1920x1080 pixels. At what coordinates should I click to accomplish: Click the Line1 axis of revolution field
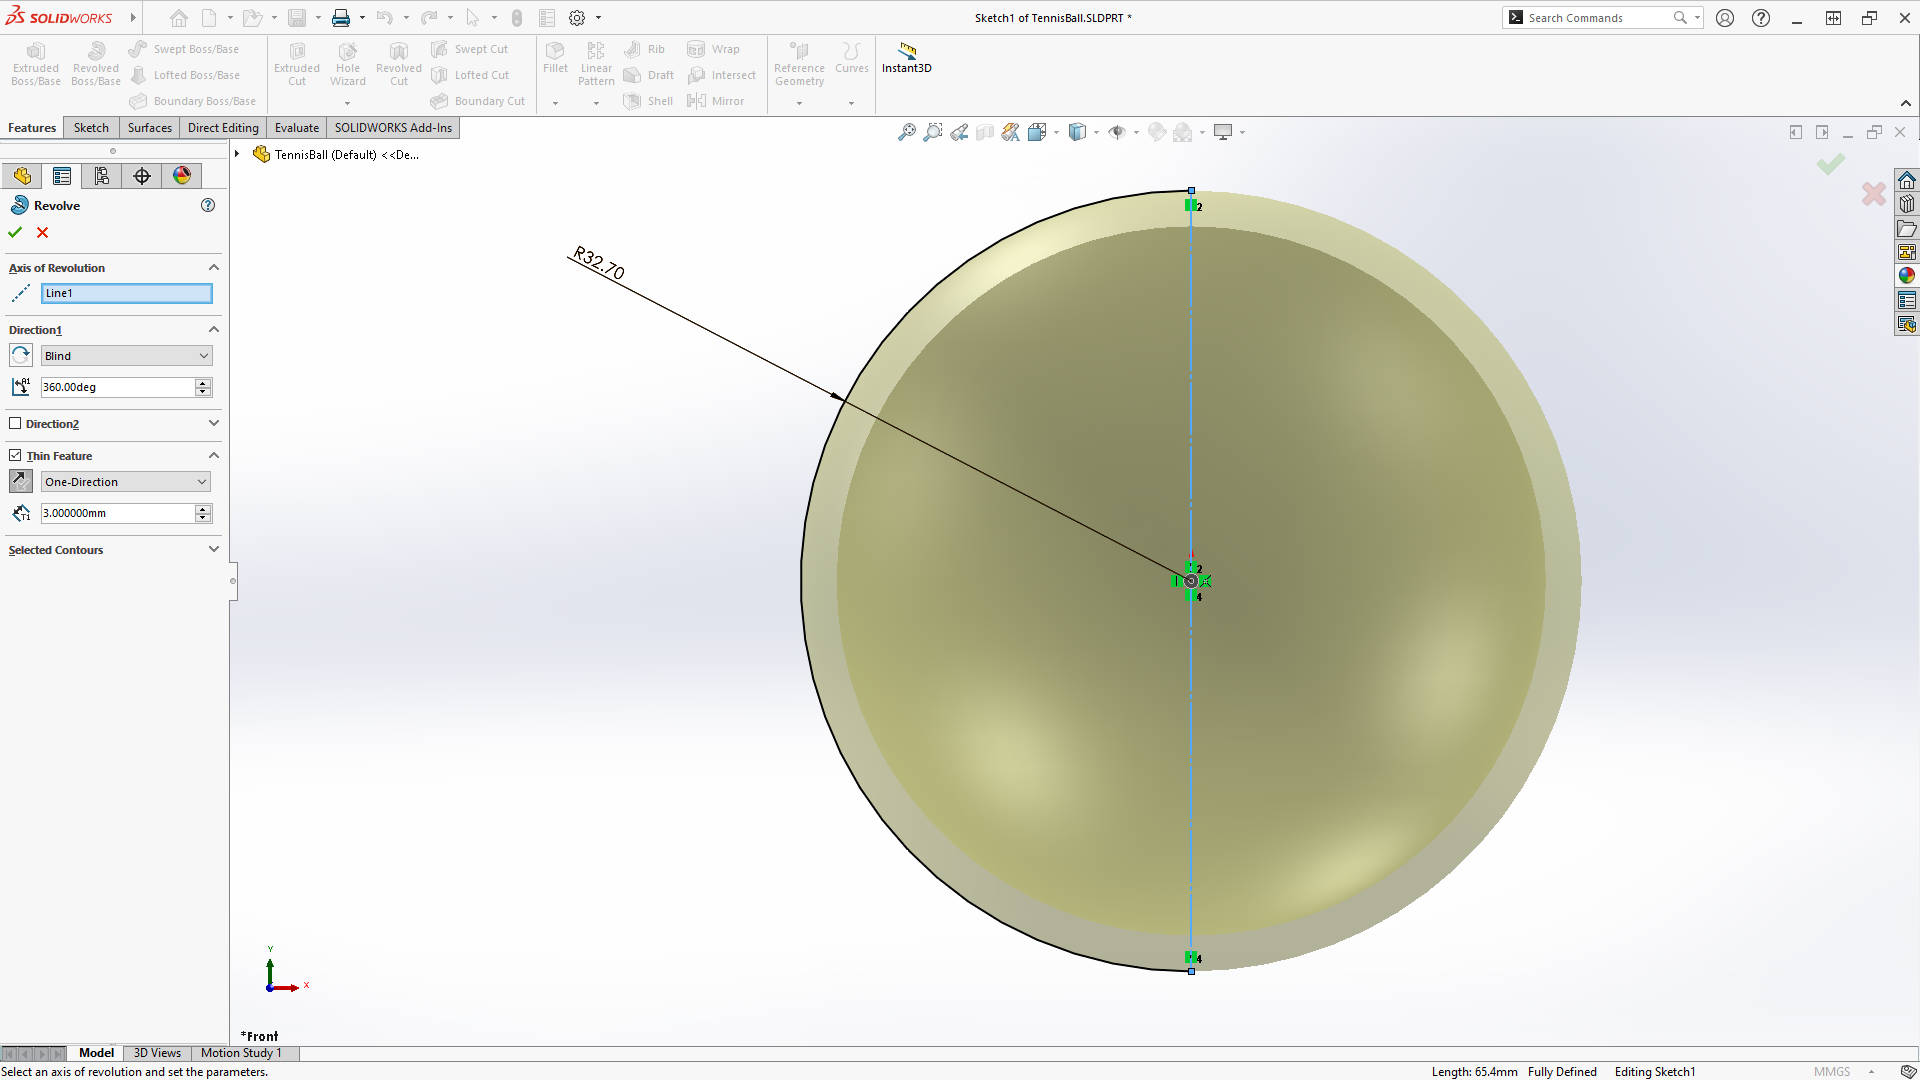pyautogui.click(x=126, y=293)
